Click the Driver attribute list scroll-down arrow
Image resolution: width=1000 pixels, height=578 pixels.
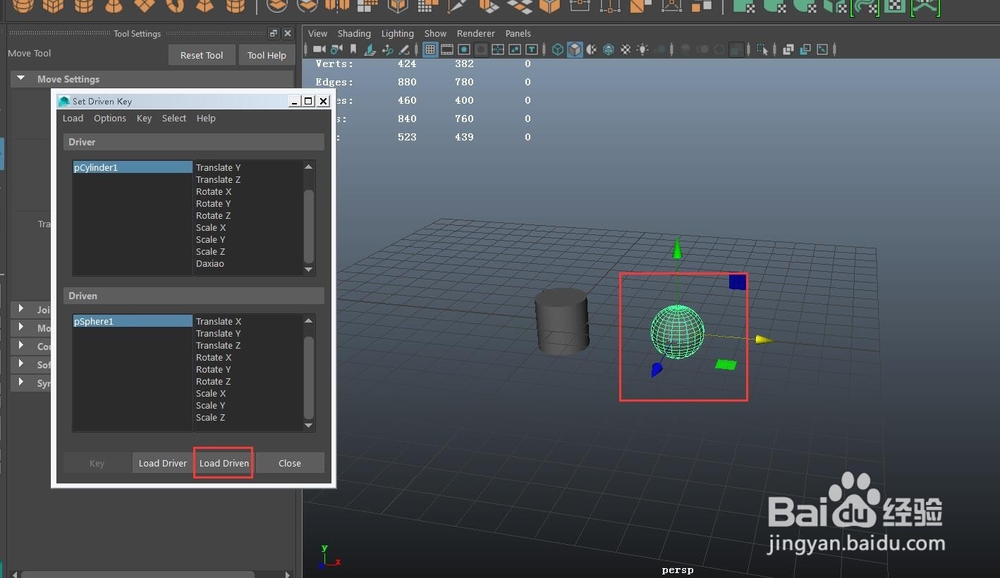tap(309, 269)
